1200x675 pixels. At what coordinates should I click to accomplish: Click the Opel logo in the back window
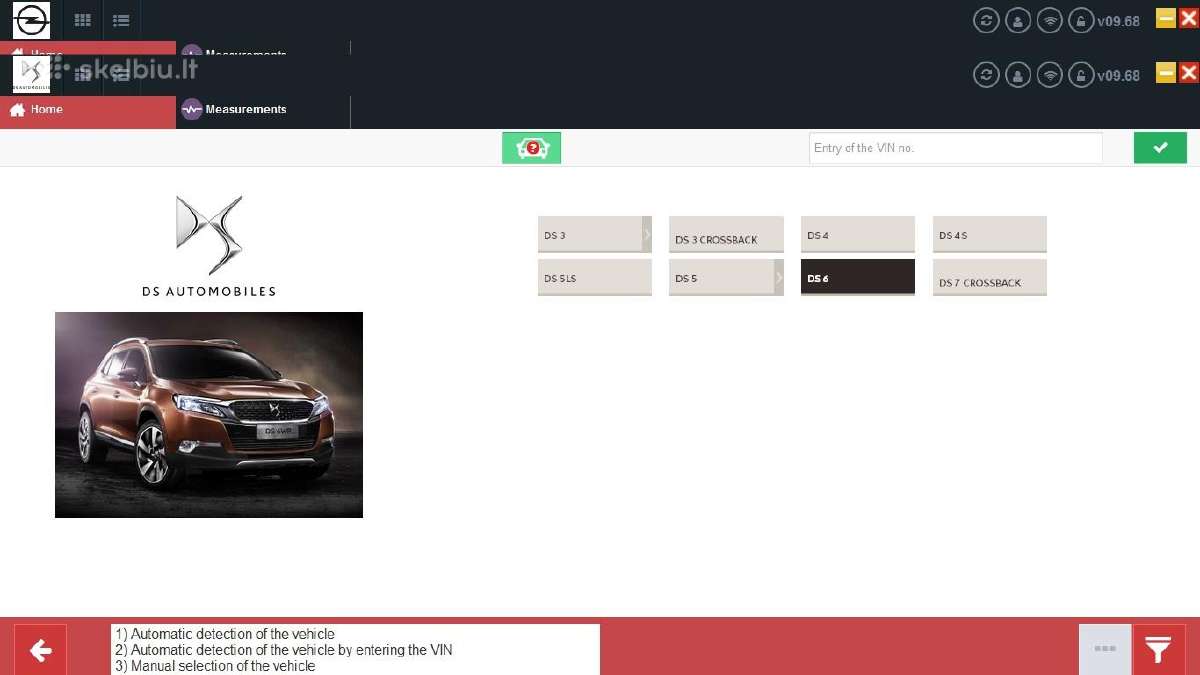tap(32, 20)
